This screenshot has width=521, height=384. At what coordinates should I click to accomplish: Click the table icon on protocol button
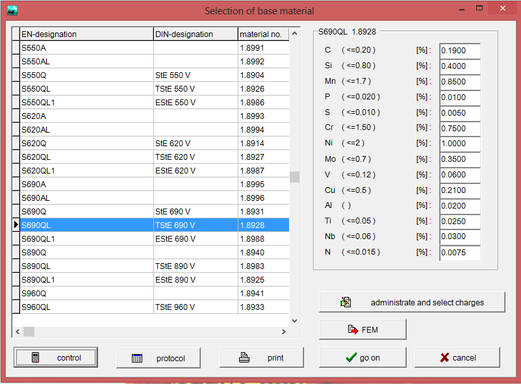137,358
